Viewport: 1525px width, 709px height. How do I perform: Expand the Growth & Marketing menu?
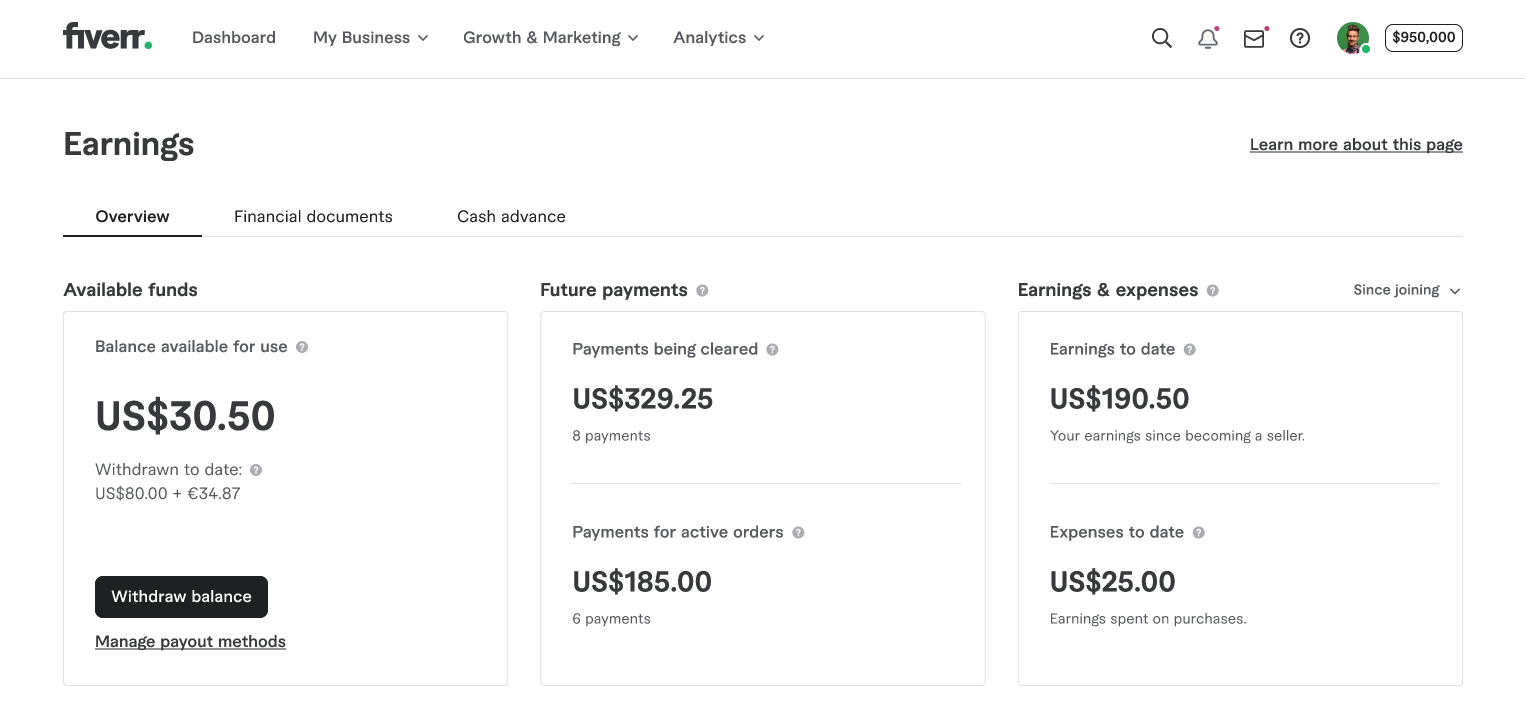550,38
